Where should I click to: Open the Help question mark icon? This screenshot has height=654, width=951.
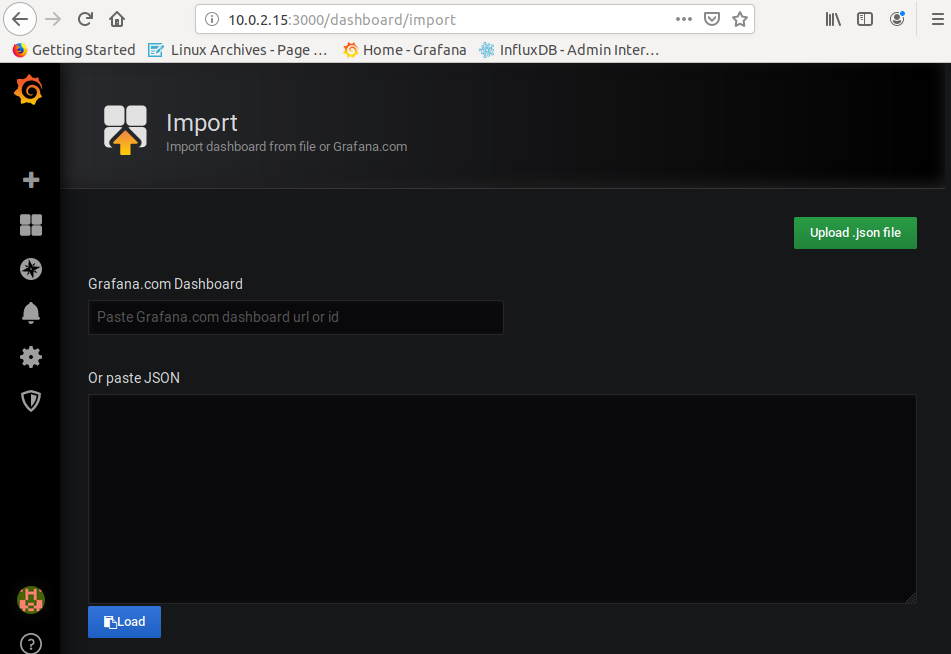tap(31, 644)
